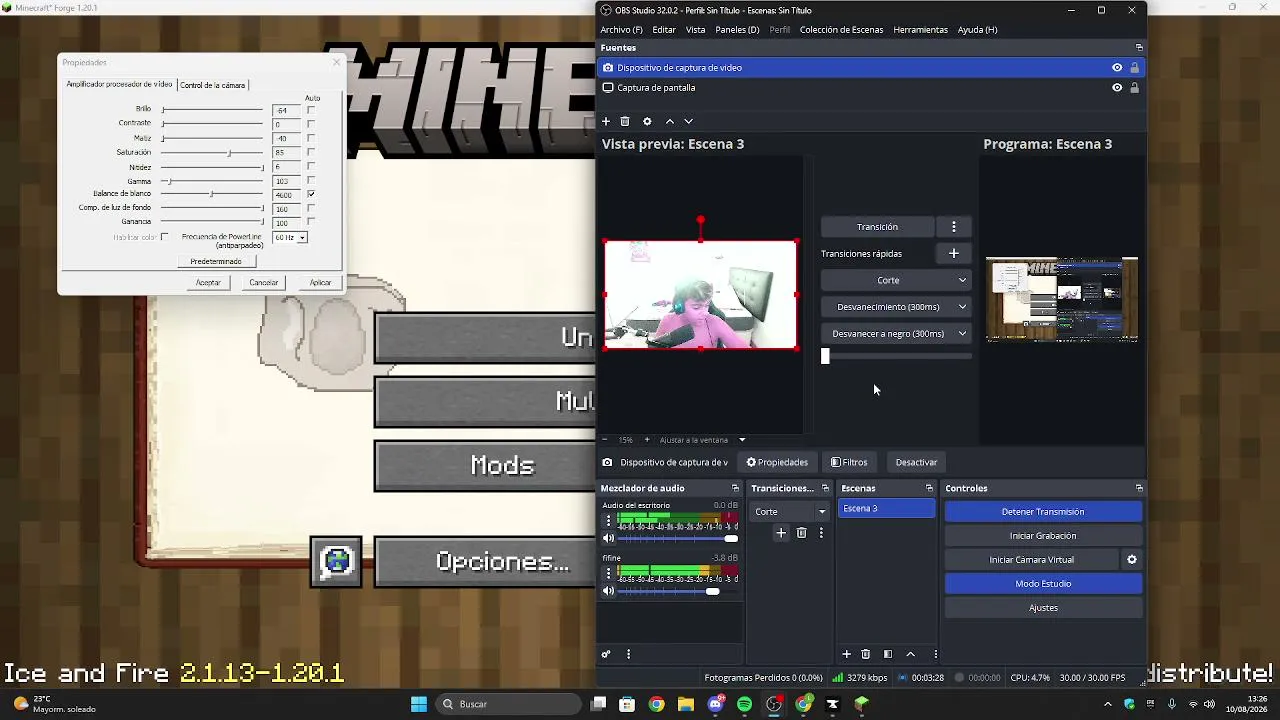1280x720 pixels.
Task: Open Audio del escritorio options menu
Action: (608, 520)
